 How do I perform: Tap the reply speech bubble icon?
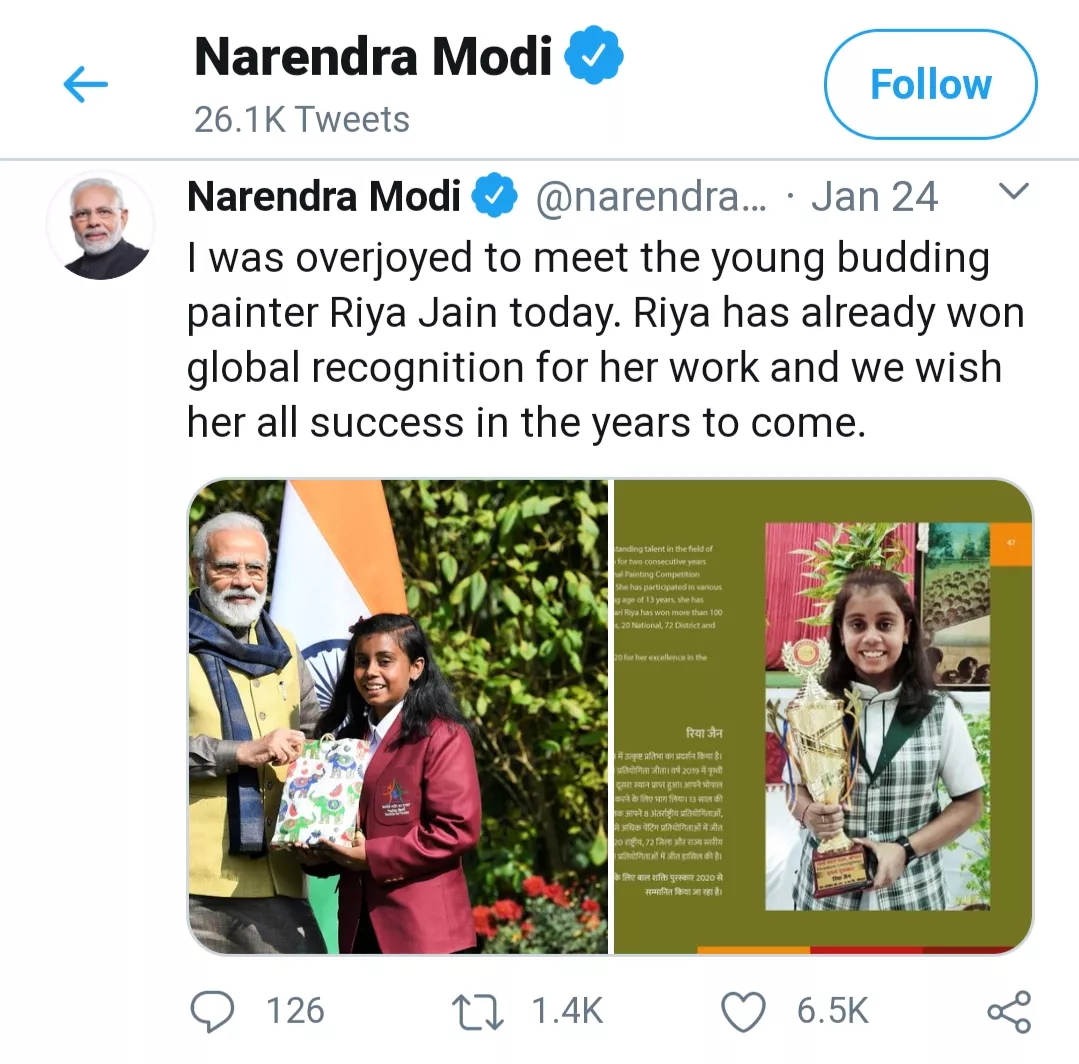211,1011
